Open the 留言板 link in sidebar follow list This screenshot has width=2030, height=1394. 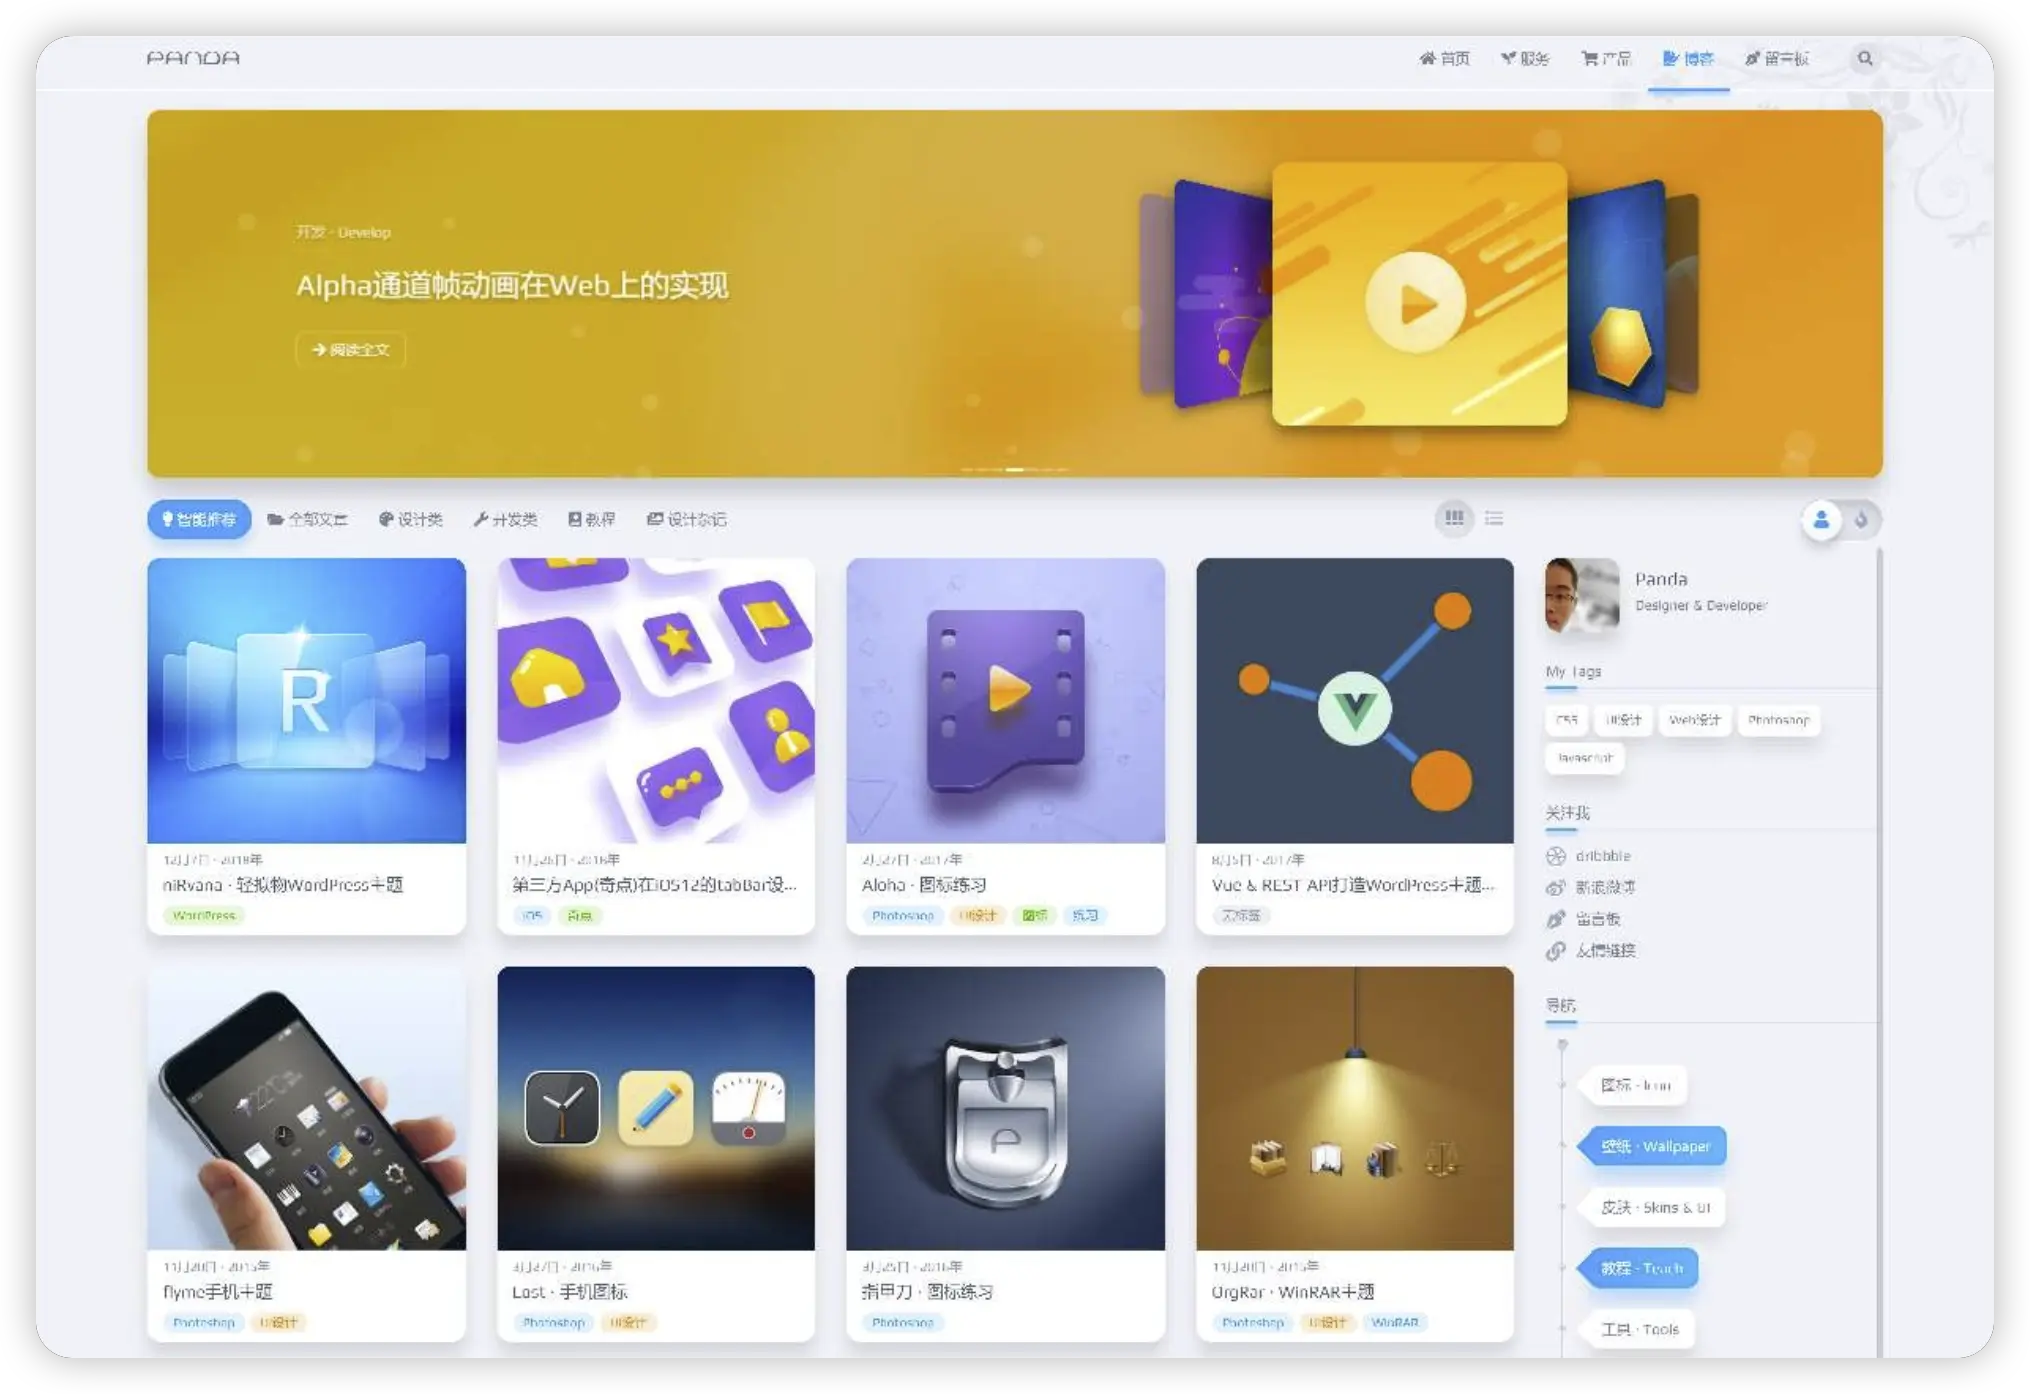(x=1584, y=919)
